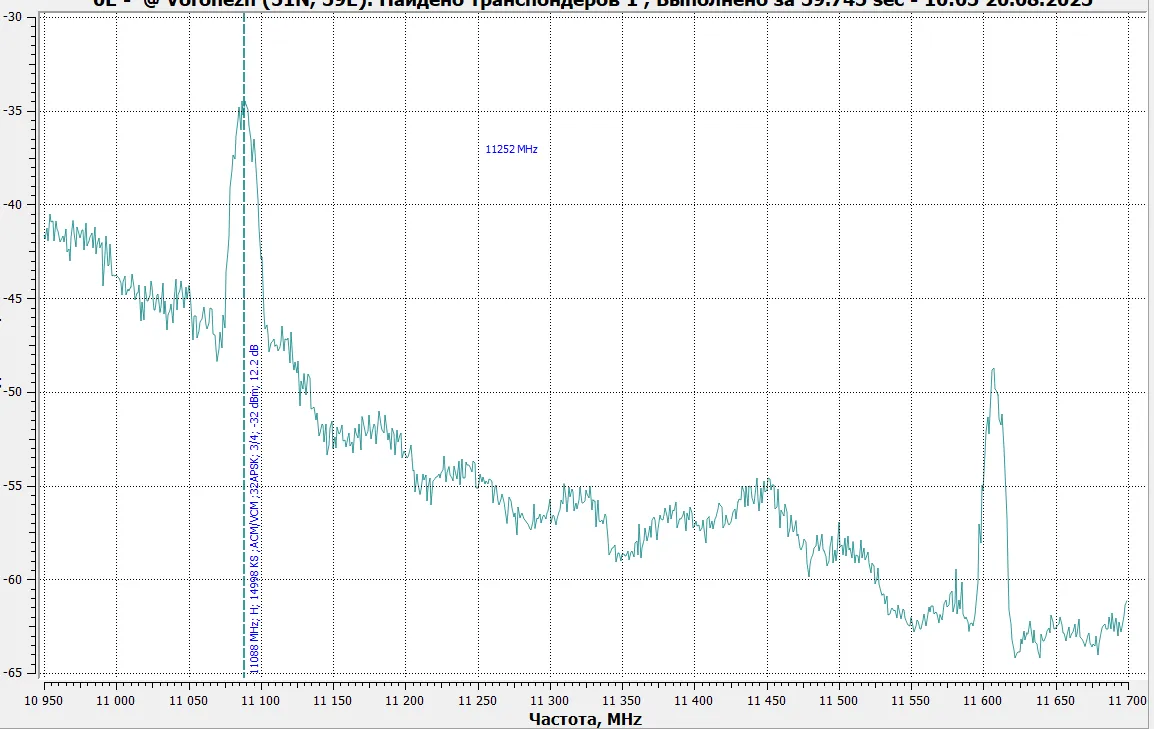Click the 10 950 x-axis tick label
This screenshot has height=729, width=1154.
45,702
